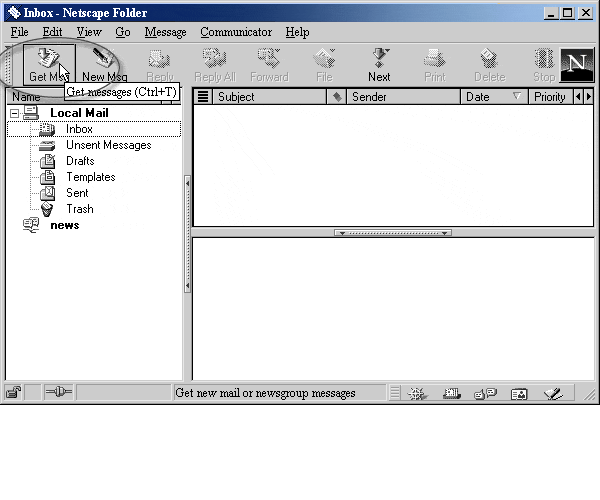Select the Templates folder
This screenshot has height=500, width=600.
point(91,177)
